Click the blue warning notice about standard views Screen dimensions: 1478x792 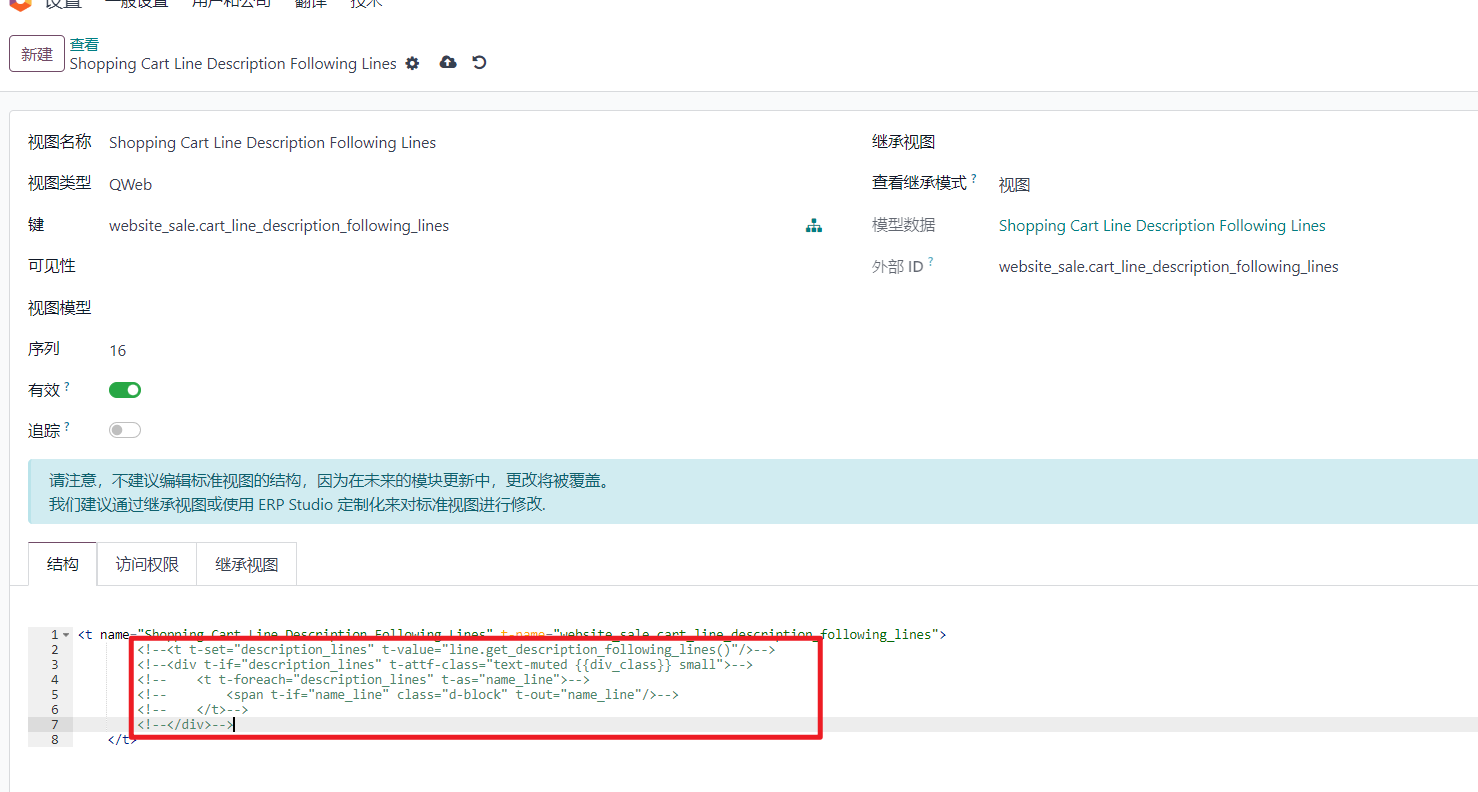pos(753,492)
